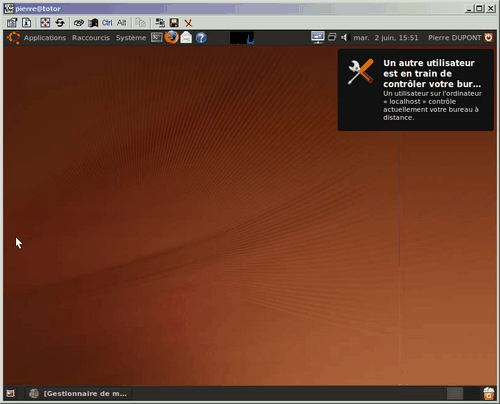Screen dimensions: 500x404
Task: Send Ctrl-Esc icon in toolbar
Action: click(93, 23)
